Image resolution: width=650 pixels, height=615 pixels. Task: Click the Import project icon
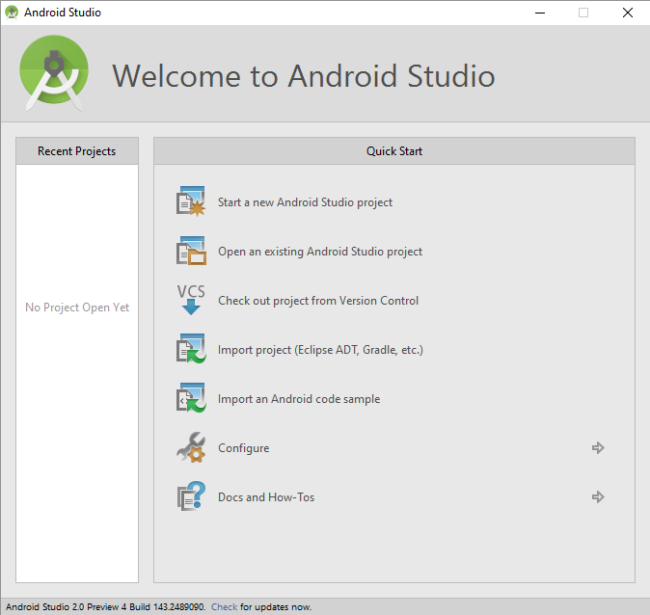pyautogui.click(x=191, y=350)
